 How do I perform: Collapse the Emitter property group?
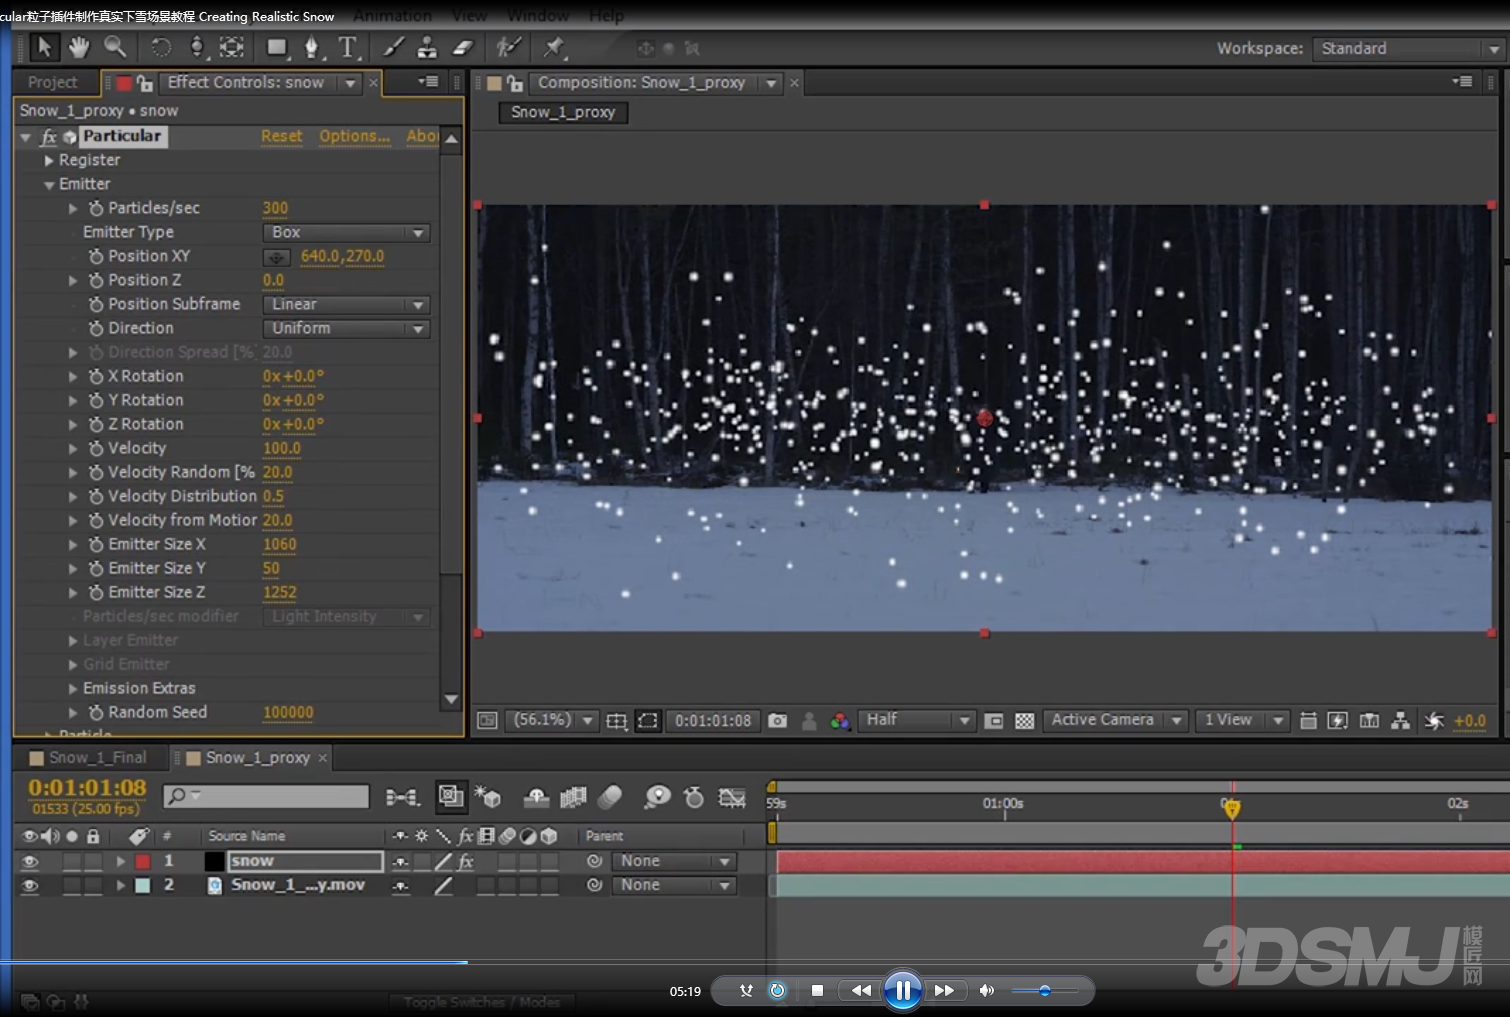(x=48, y=184)
